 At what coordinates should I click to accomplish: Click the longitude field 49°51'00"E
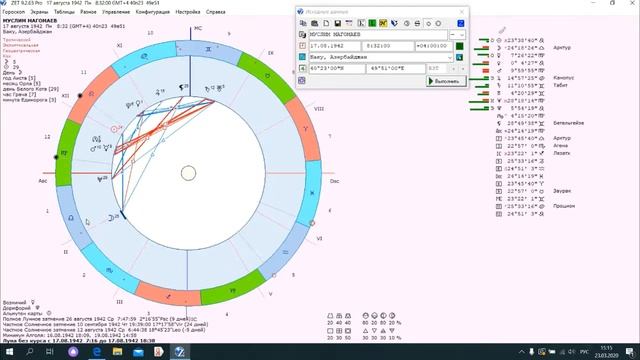point(396,69)
